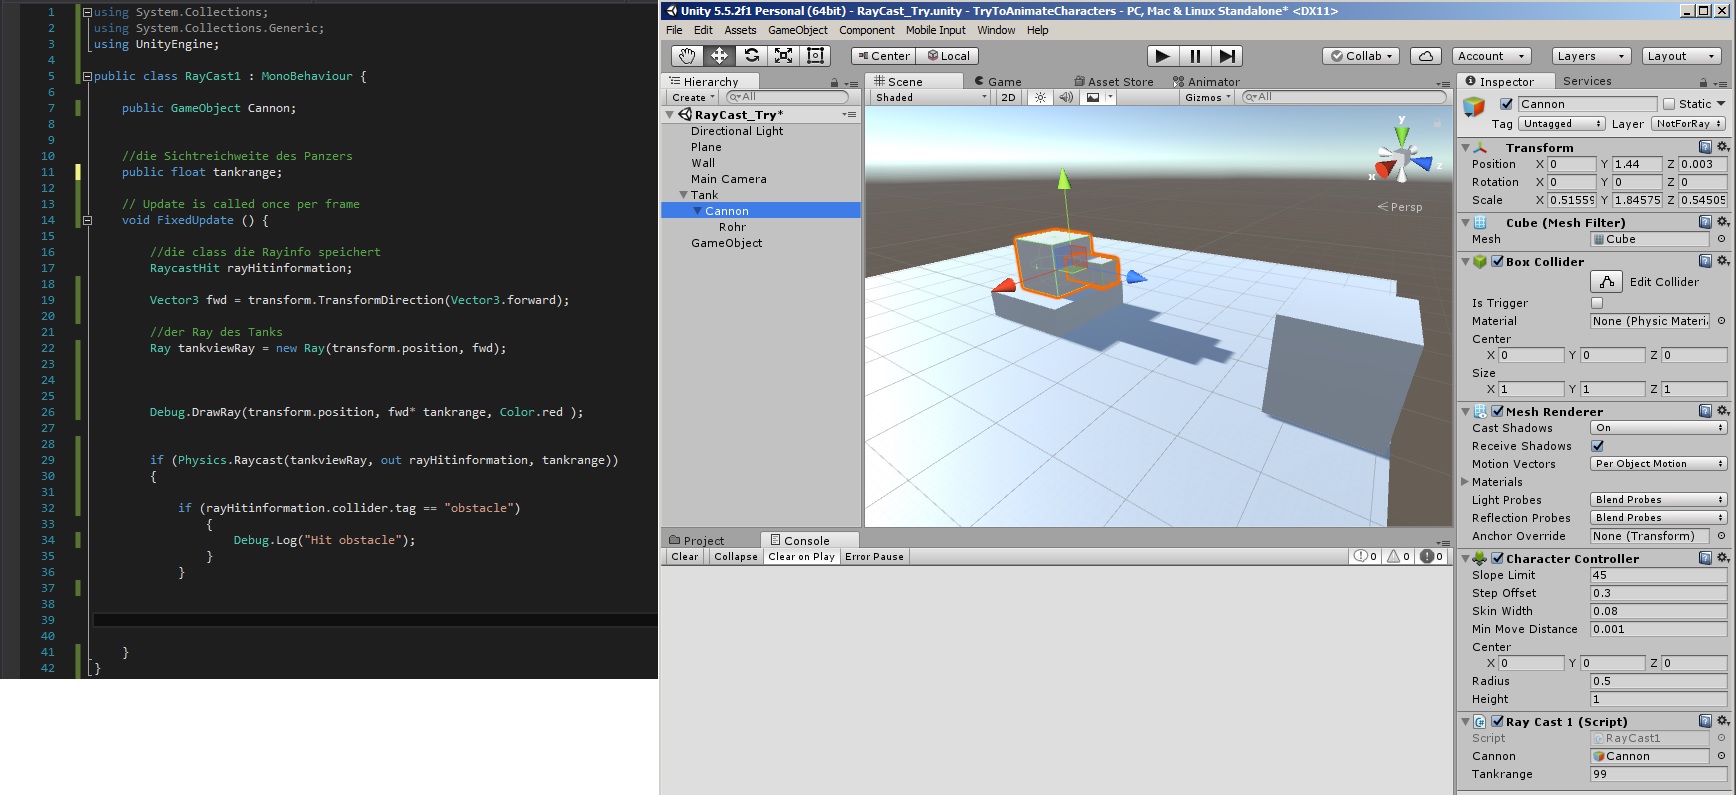Click the scene orientation gizmo

1402,155
